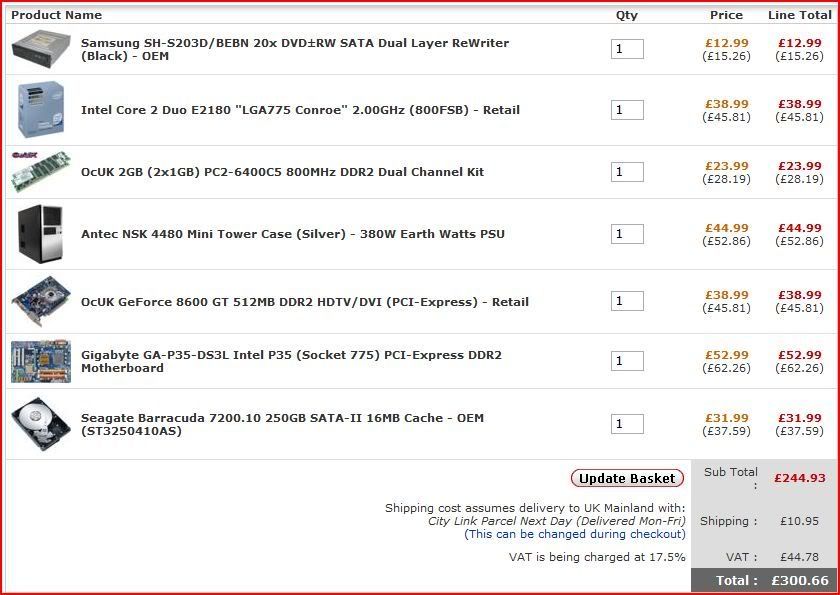Open the Intel Core 2 Duo E2180 link

pyautogui.click(x=300, y=110)
